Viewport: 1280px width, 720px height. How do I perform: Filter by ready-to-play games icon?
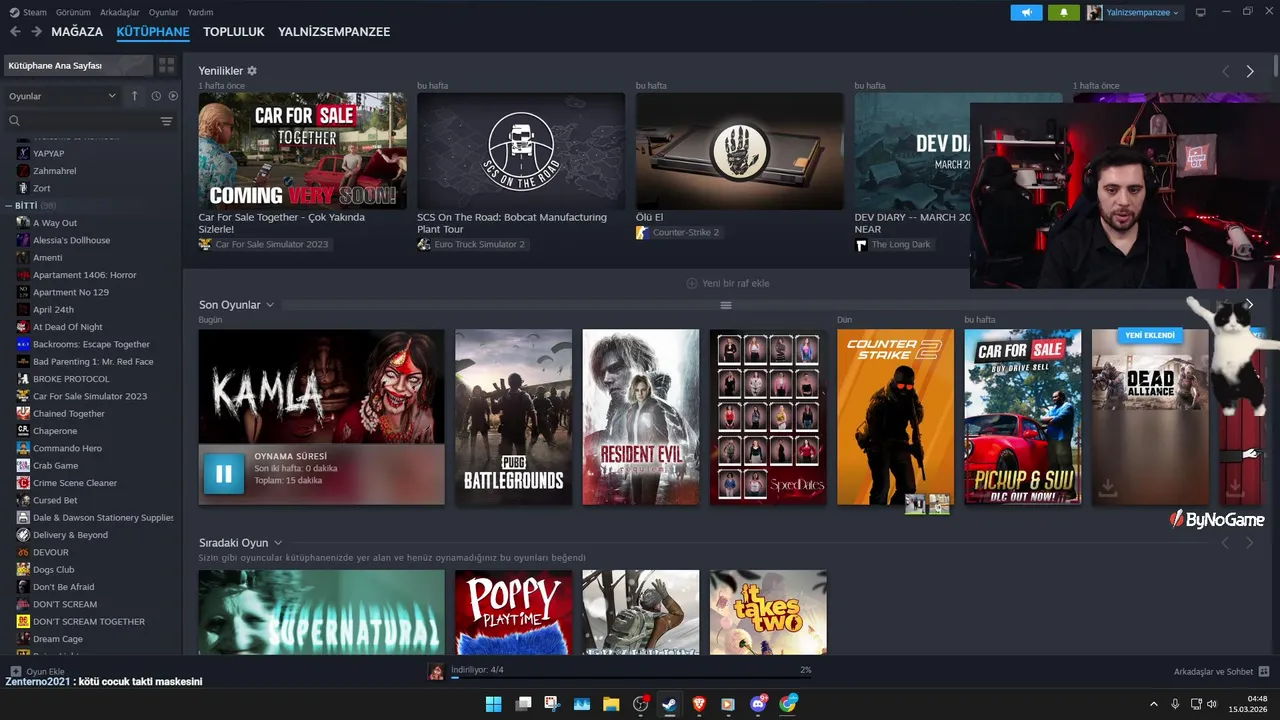click(x=173, y=96)
